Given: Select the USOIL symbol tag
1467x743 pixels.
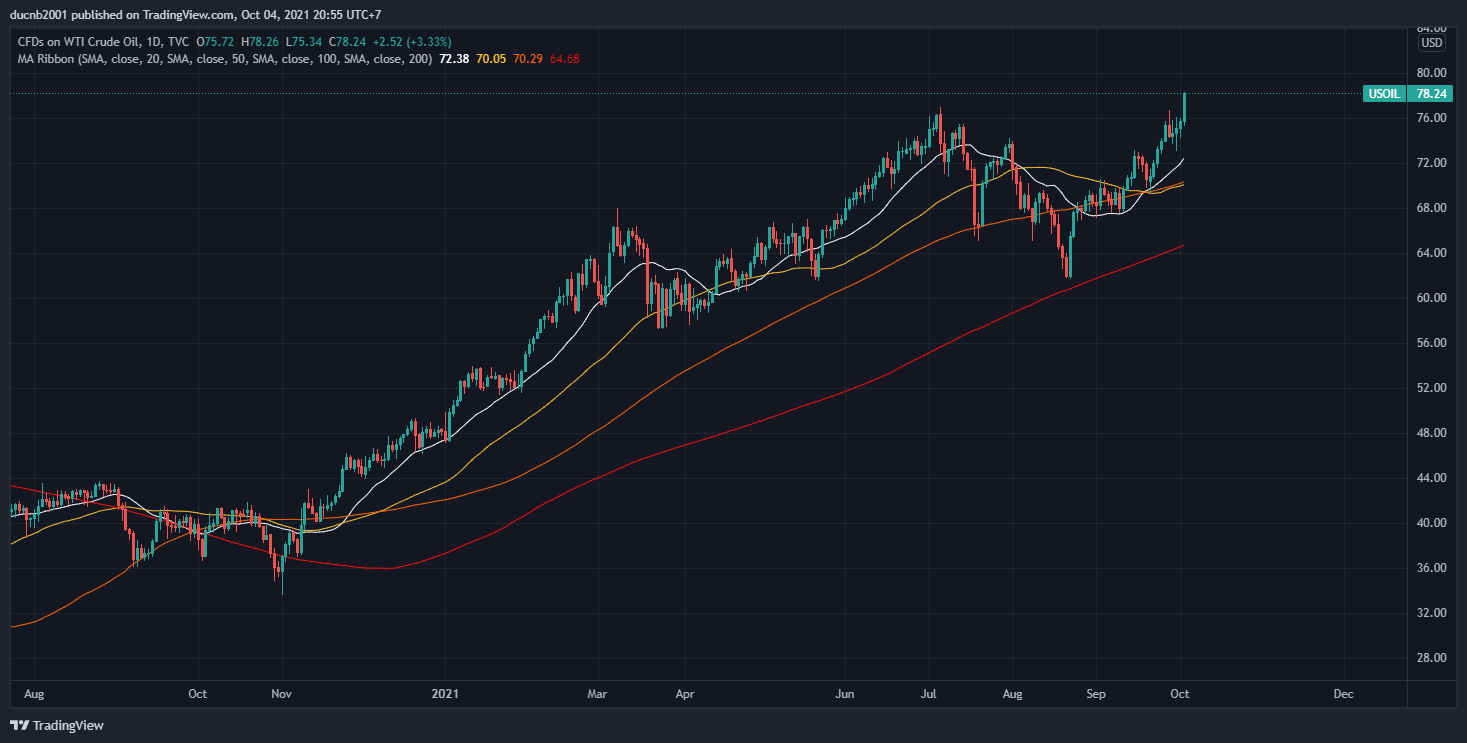Looking at the screenshot, I should (1384, 94).
